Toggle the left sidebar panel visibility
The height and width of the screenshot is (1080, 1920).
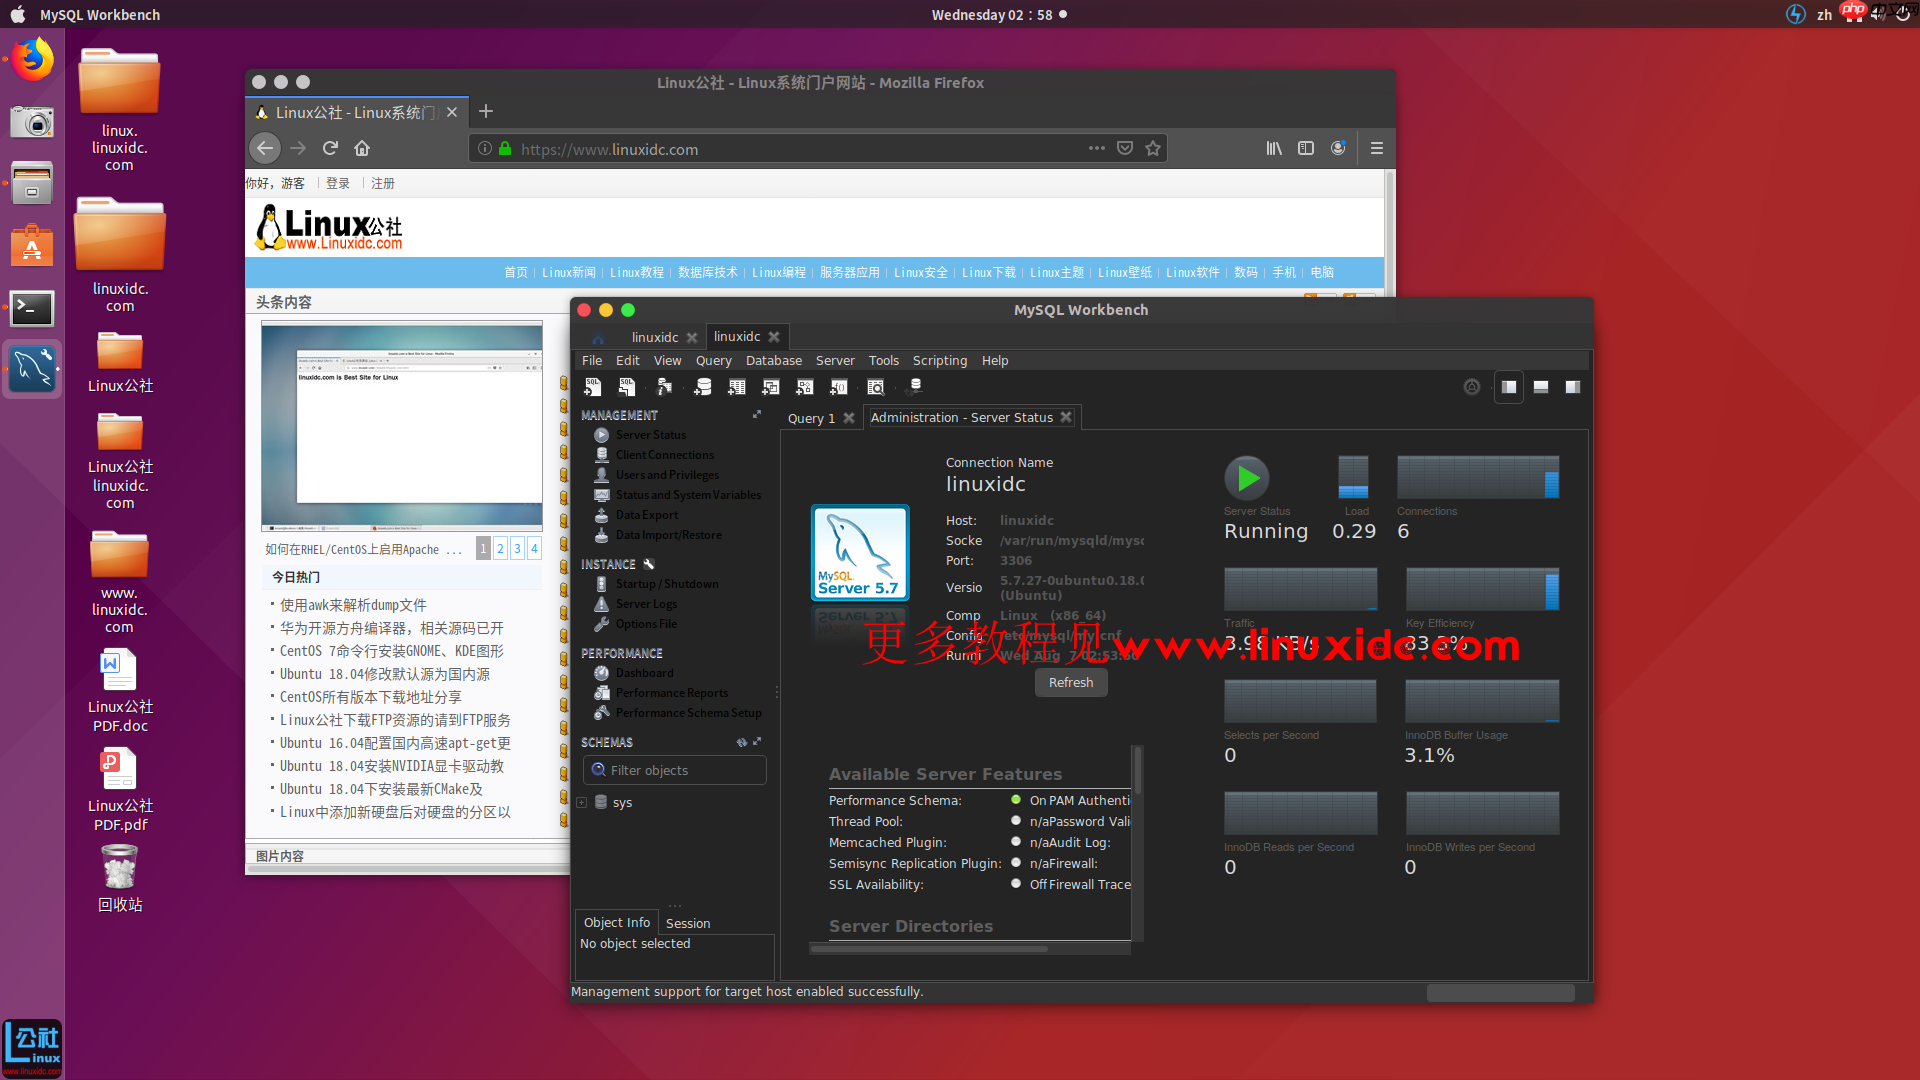point(1508,387)
